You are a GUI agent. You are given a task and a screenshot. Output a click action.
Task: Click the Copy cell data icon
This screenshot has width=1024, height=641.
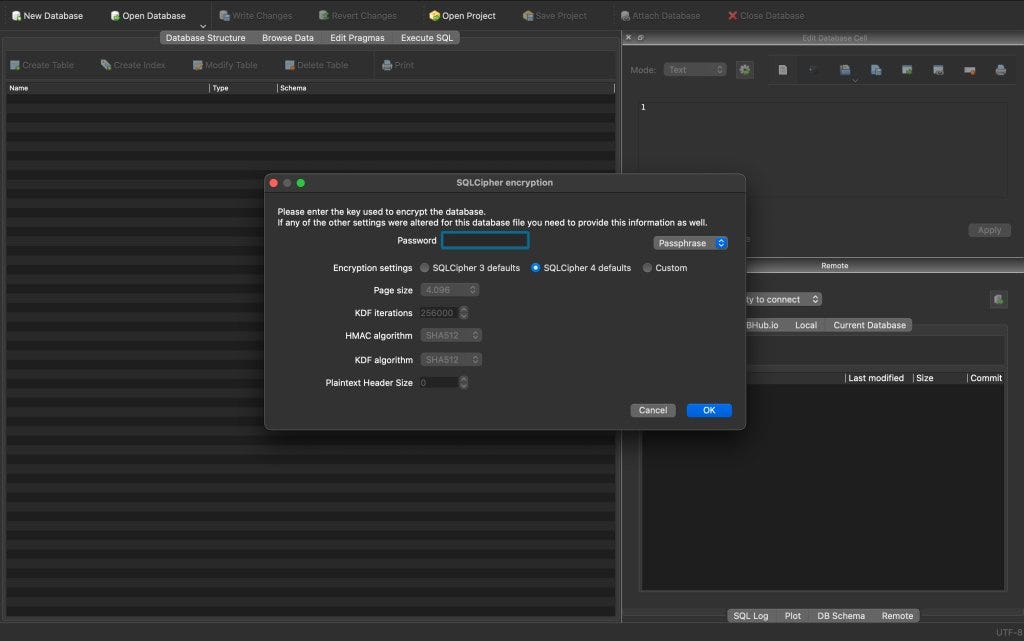pyautogui.click(x=875, y=69)
